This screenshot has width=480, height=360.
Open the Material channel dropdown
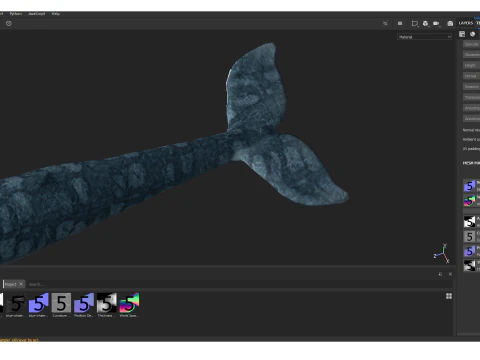pos(425,37)
